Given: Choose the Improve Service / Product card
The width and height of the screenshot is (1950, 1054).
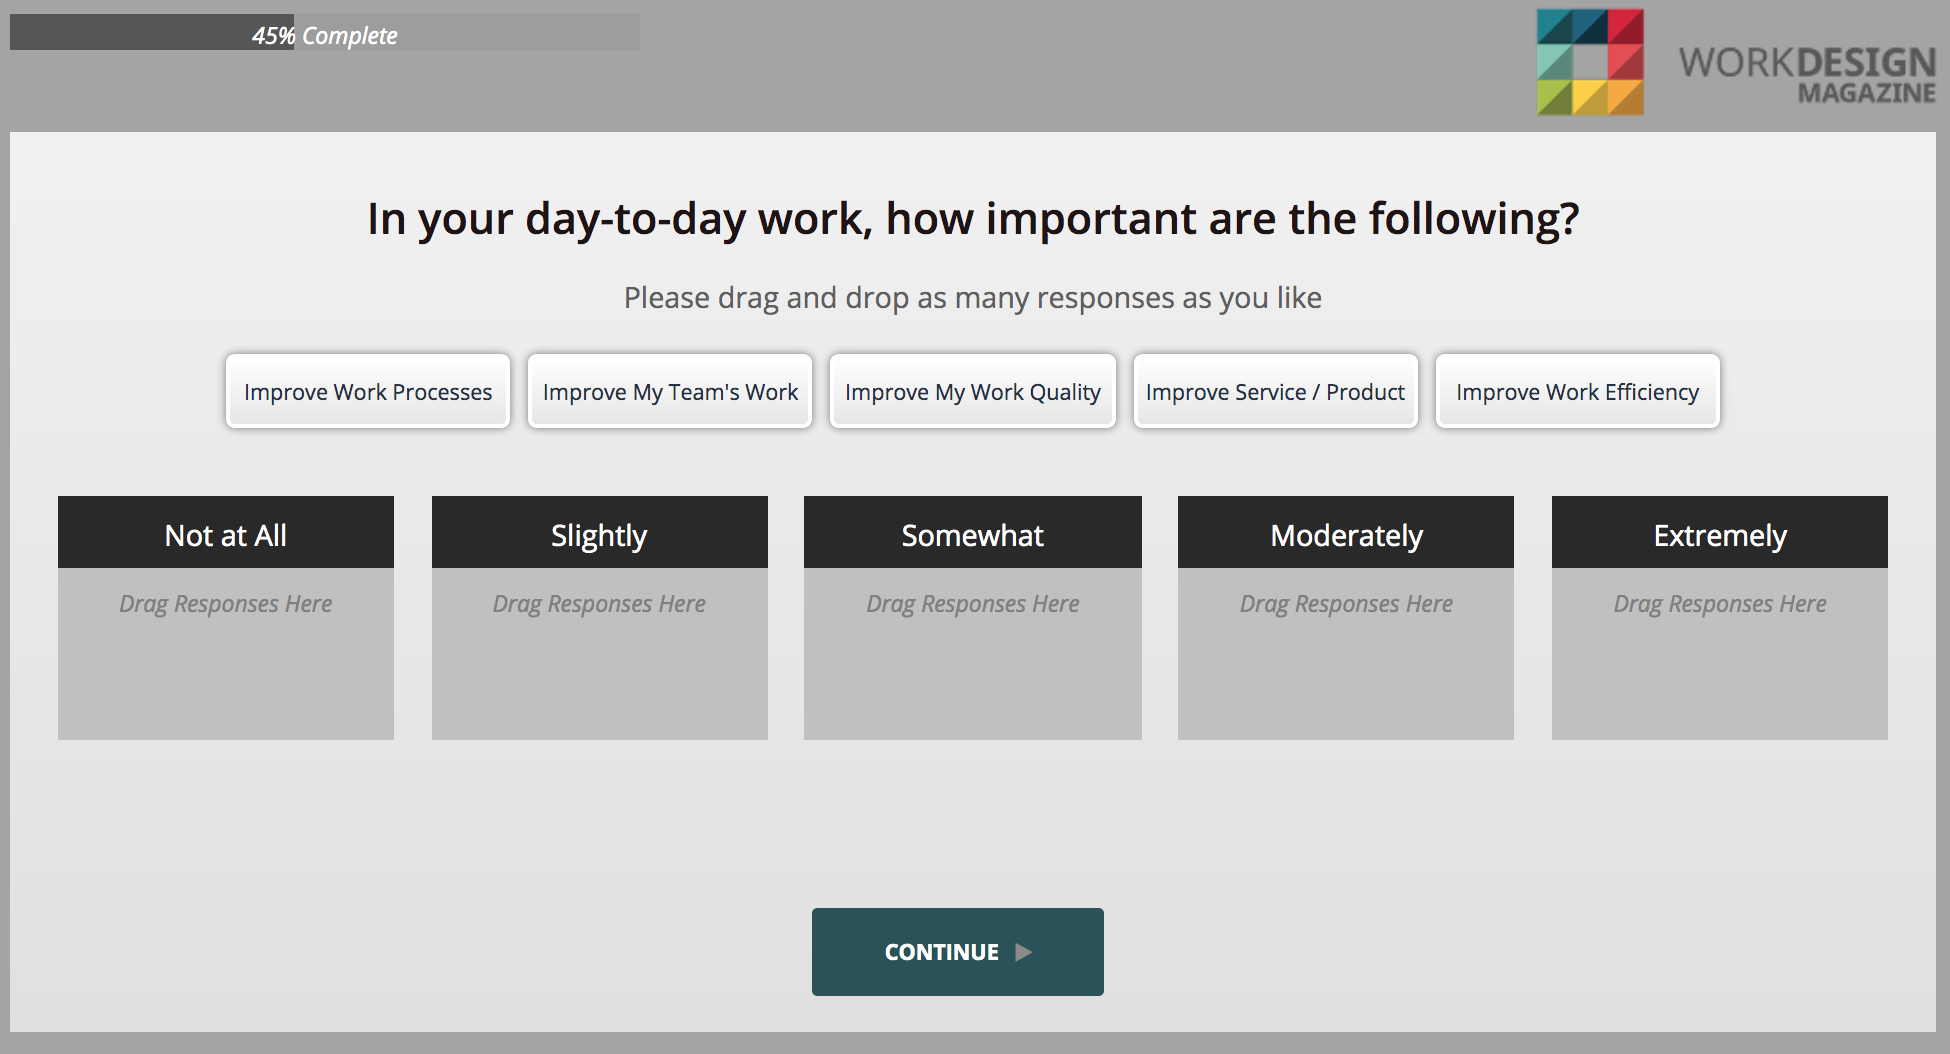Looking at the screenshot, I should coord(1275,391).
